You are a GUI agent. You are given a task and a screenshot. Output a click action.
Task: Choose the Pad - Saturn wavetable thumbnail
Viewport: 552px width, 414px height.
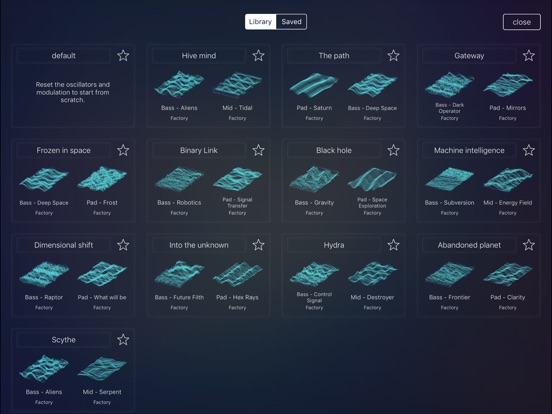point(314,84)
